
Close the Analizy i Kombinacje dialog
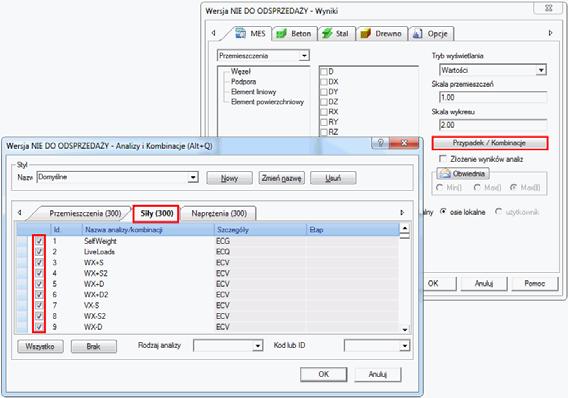pyautogui.click(x=404, y=143)
